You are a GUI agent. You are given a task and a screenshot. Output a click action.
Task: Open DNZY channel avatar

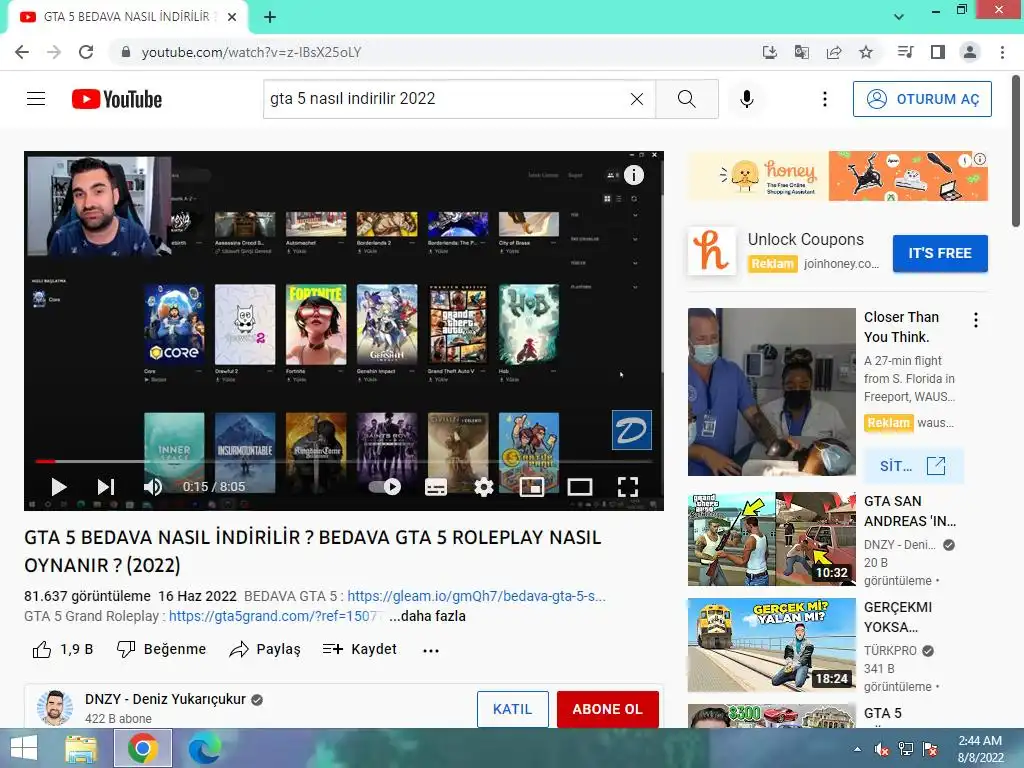pos(55,708)
